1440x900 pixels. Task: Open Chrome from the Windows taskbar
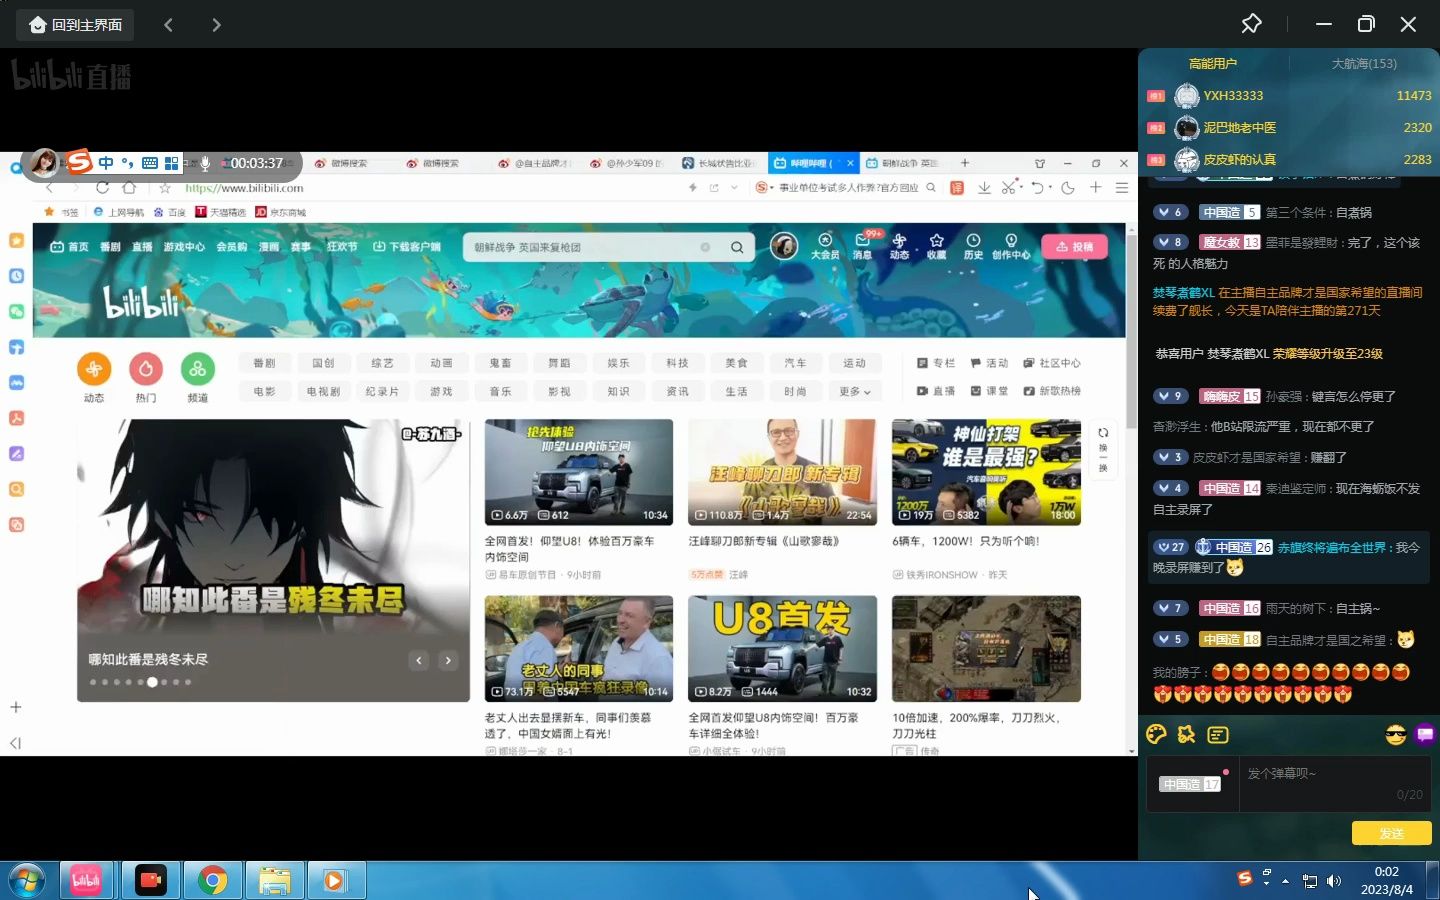pyautogui.click(x=212, y=880)
